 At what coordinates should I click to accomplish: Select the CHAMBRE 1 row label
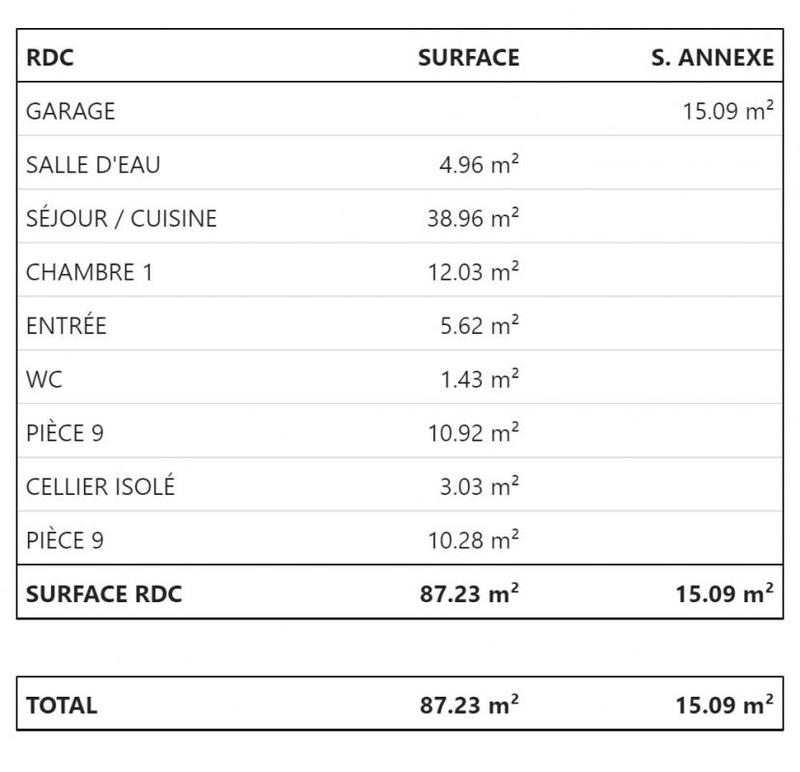[x=89, y=272]
